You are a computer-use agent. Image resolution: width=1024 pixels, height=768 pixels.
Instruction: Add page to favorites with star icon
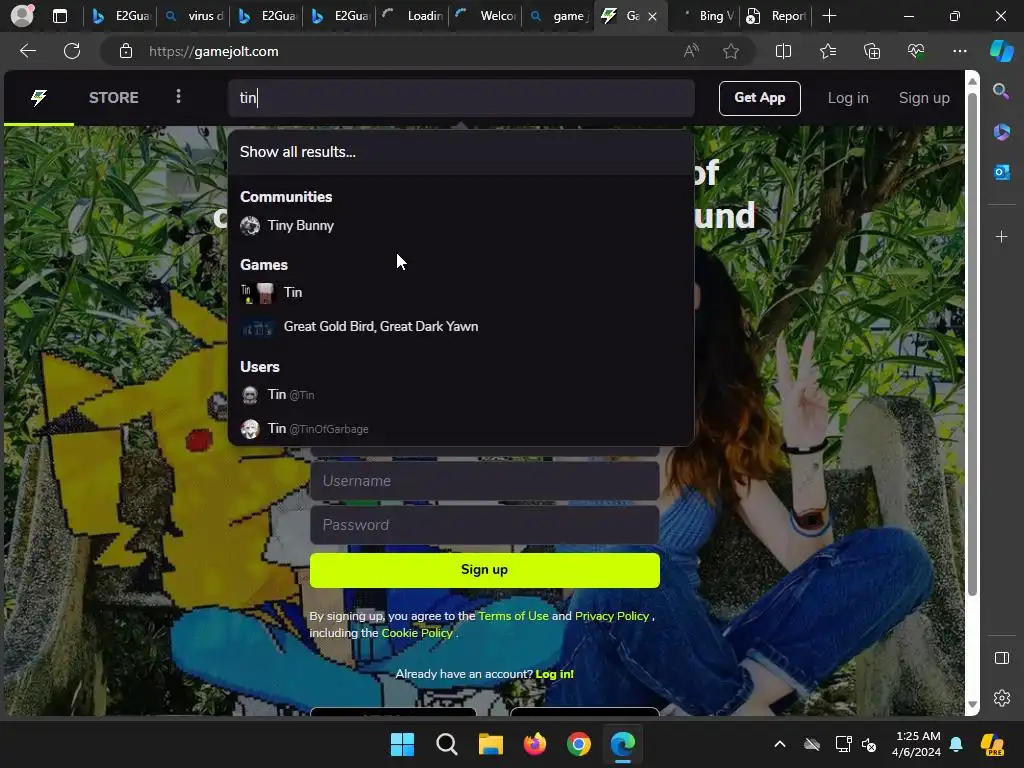coord(731,51)
